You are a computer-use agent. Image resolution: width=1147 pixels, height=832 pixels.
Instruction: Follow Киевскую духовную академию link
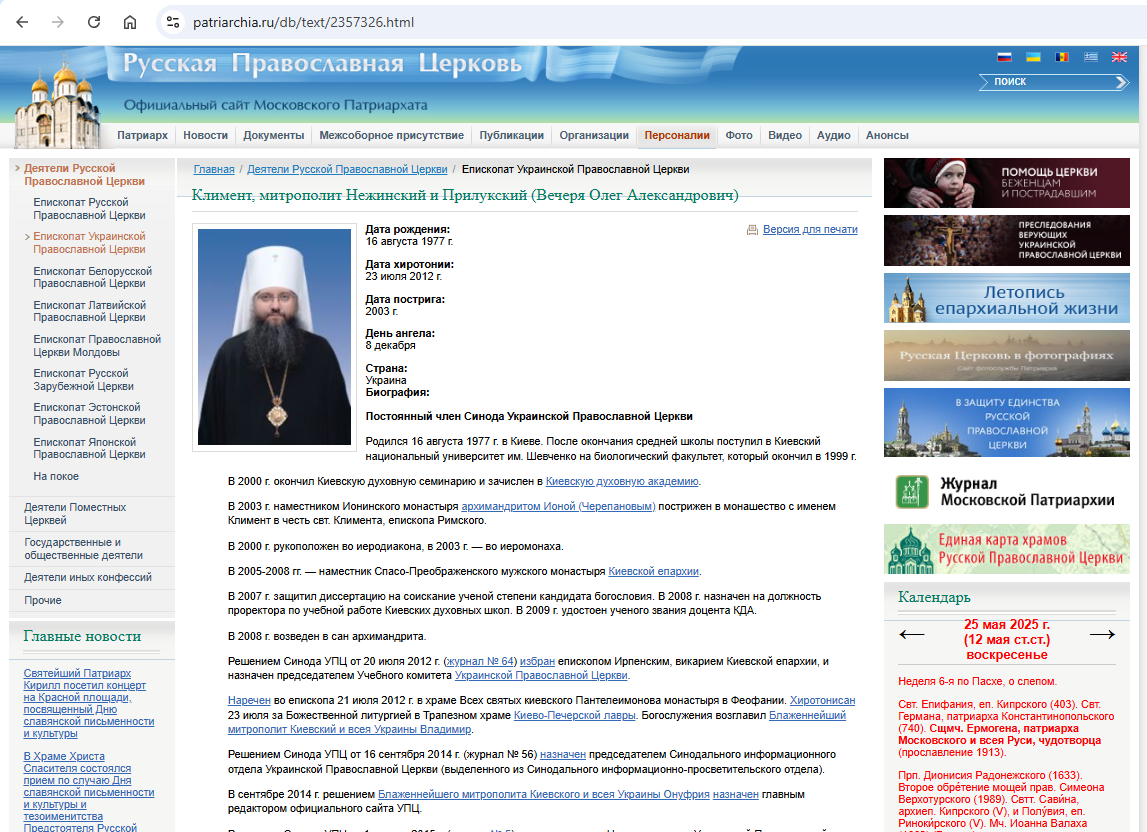pos(622,481)
